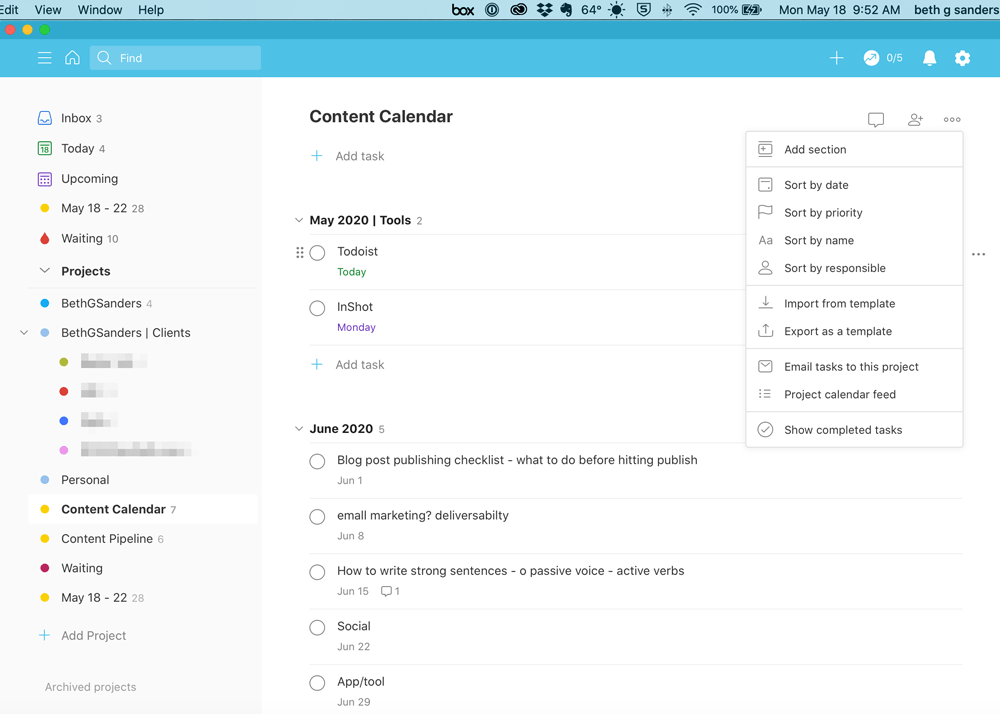Collapse the May 2020 | Tools section
This screenshot has height=714, width=1000.
coord(298,219)
